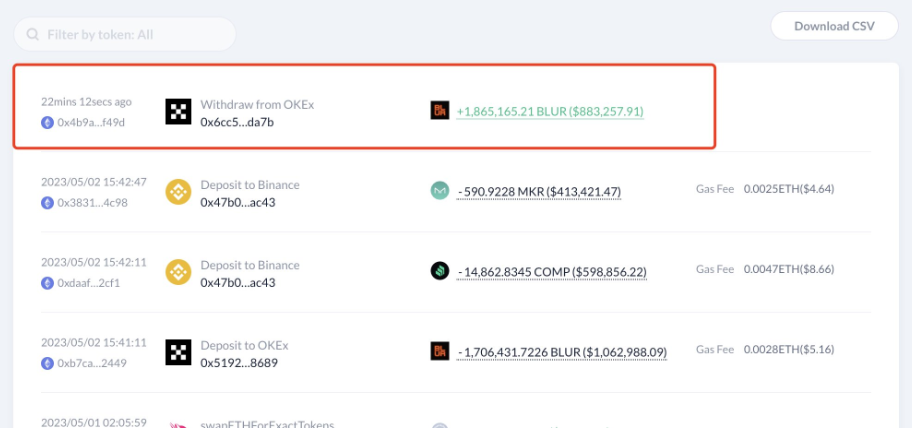Click the MKR token icon

coord(439,191)
